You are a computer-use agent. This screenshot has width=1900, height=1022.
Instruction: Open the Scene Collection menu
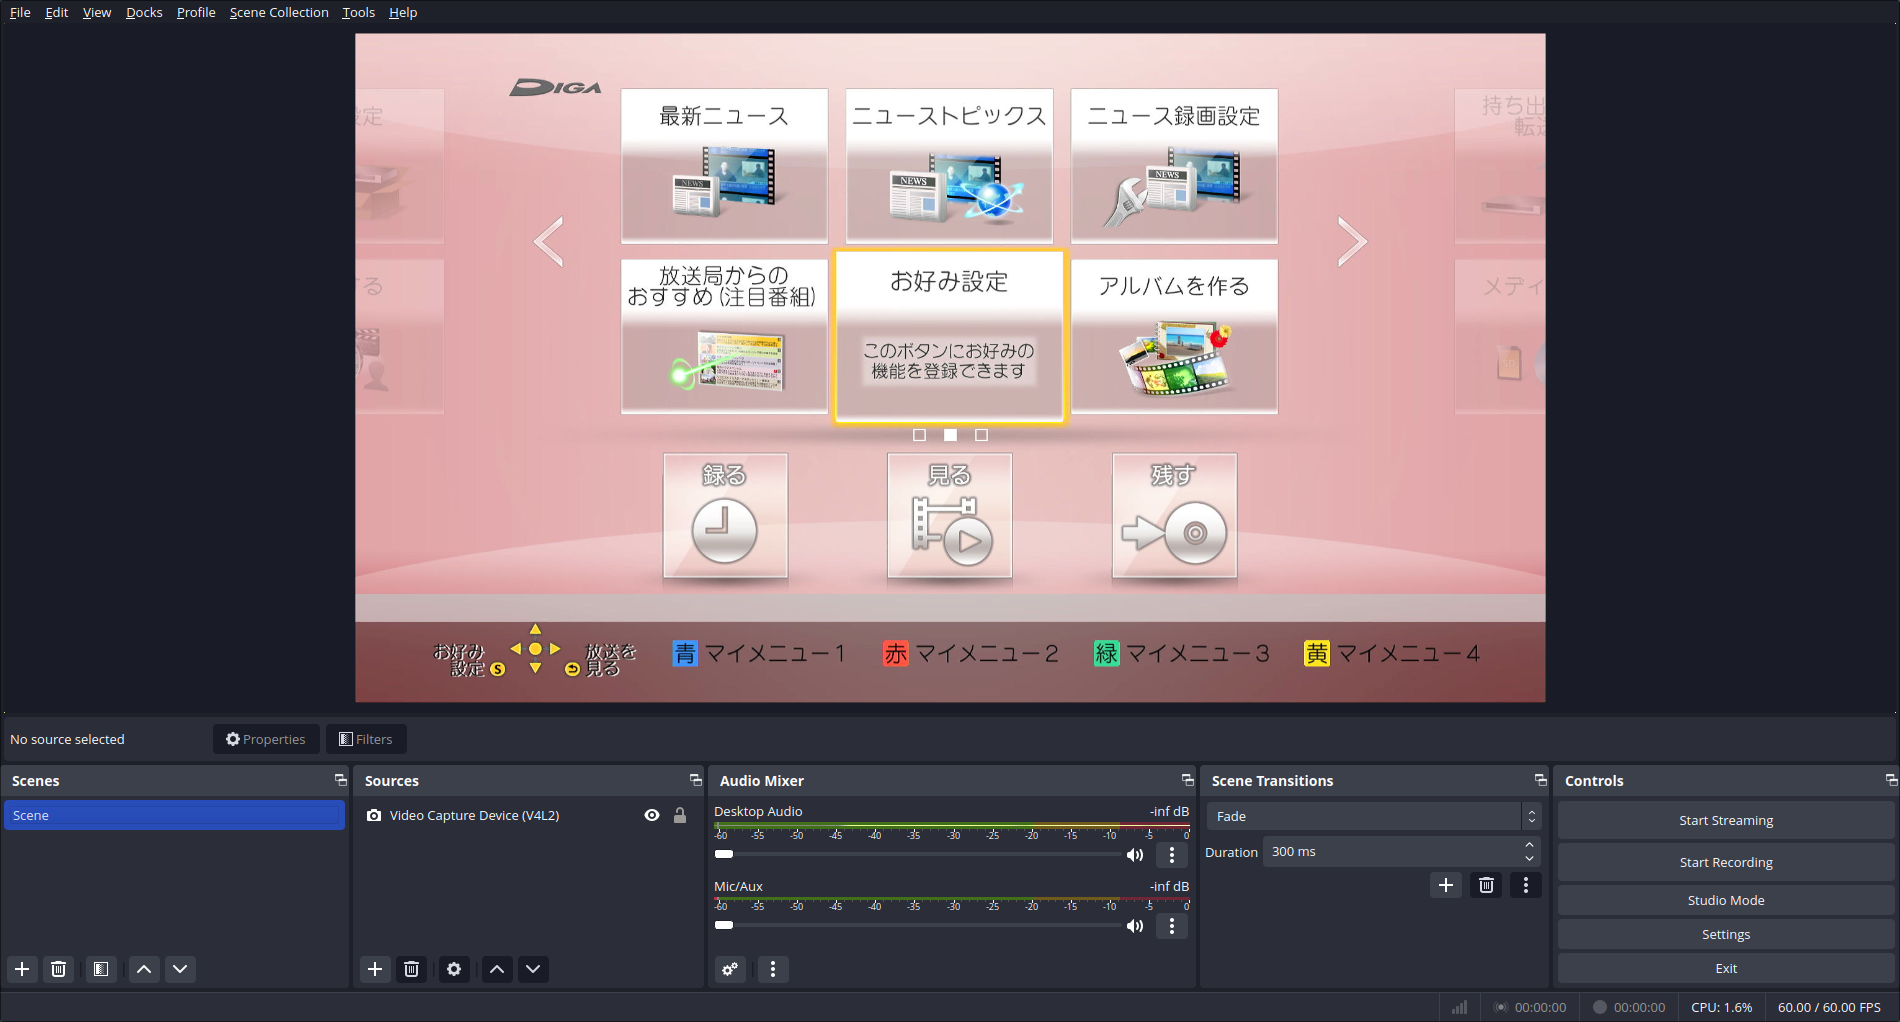[x=279, y=12]
